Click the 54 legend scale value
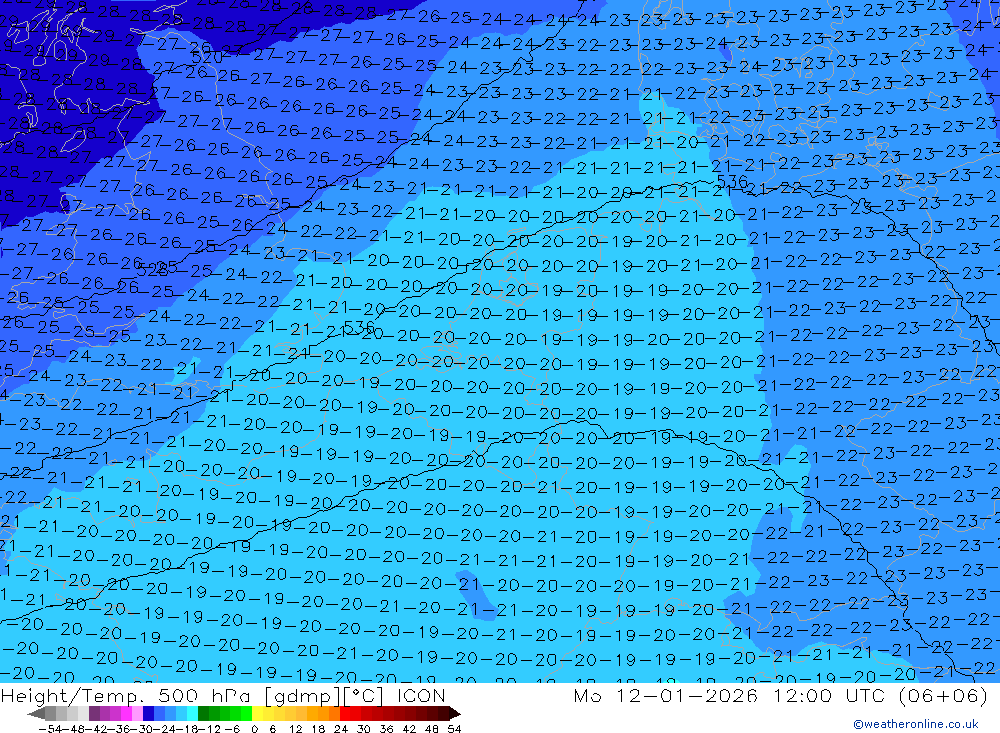Screen dimensions: 1000x733 pos(454,729)
